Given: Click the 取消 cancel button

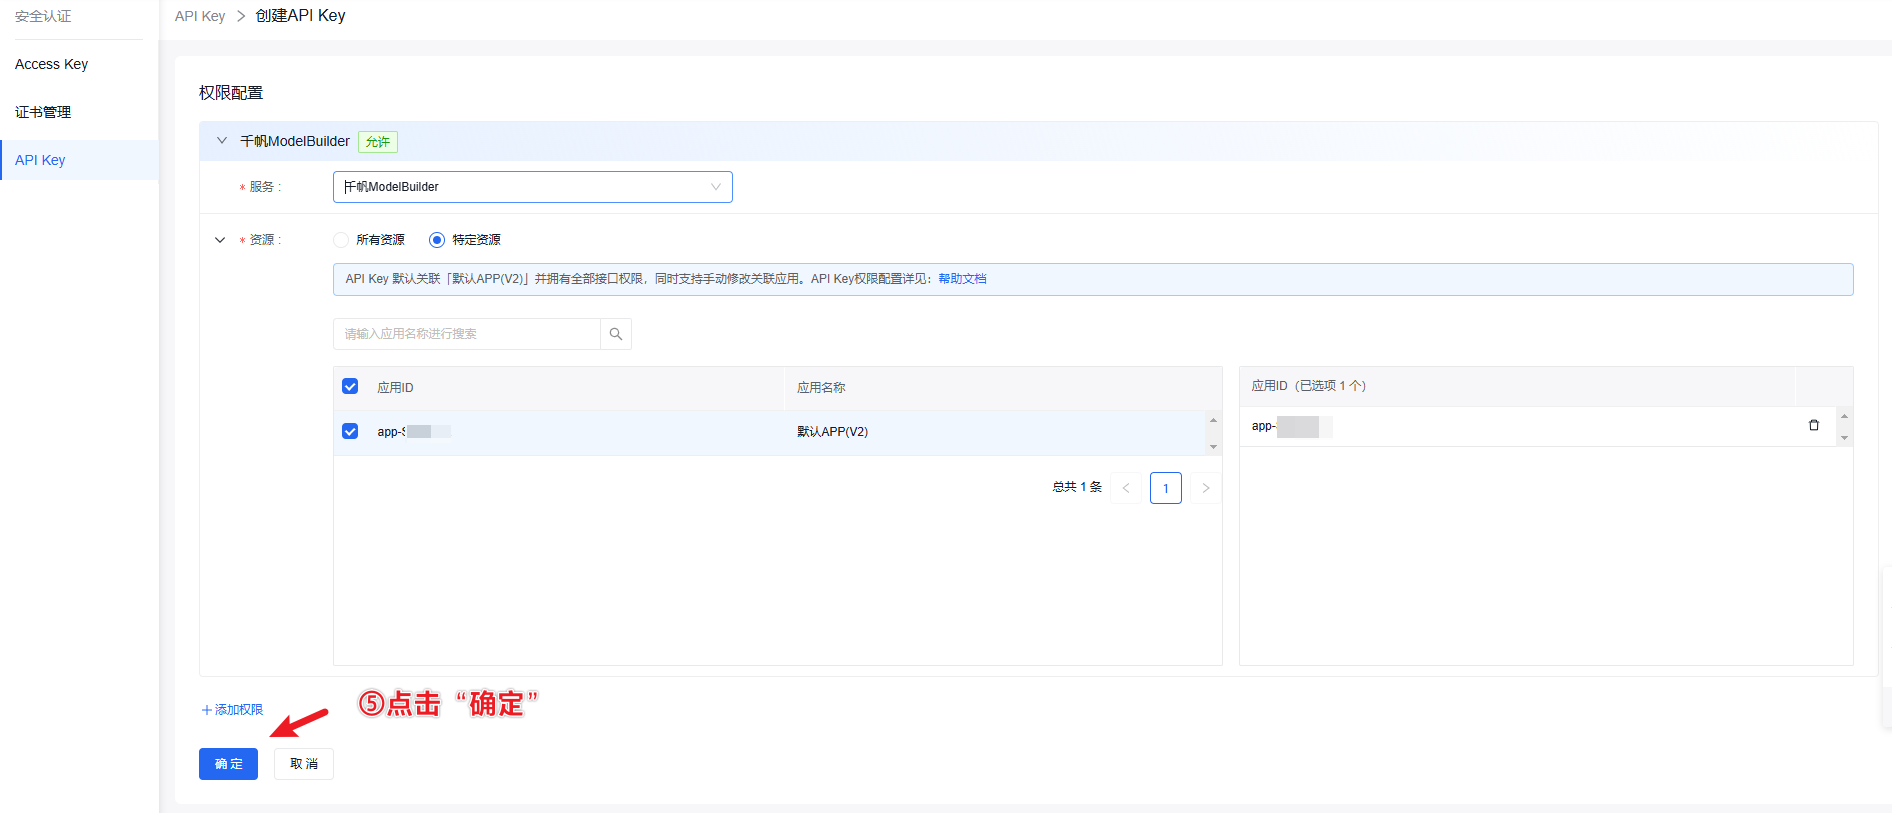Looking at the screenshot, I should pos(304,764).
